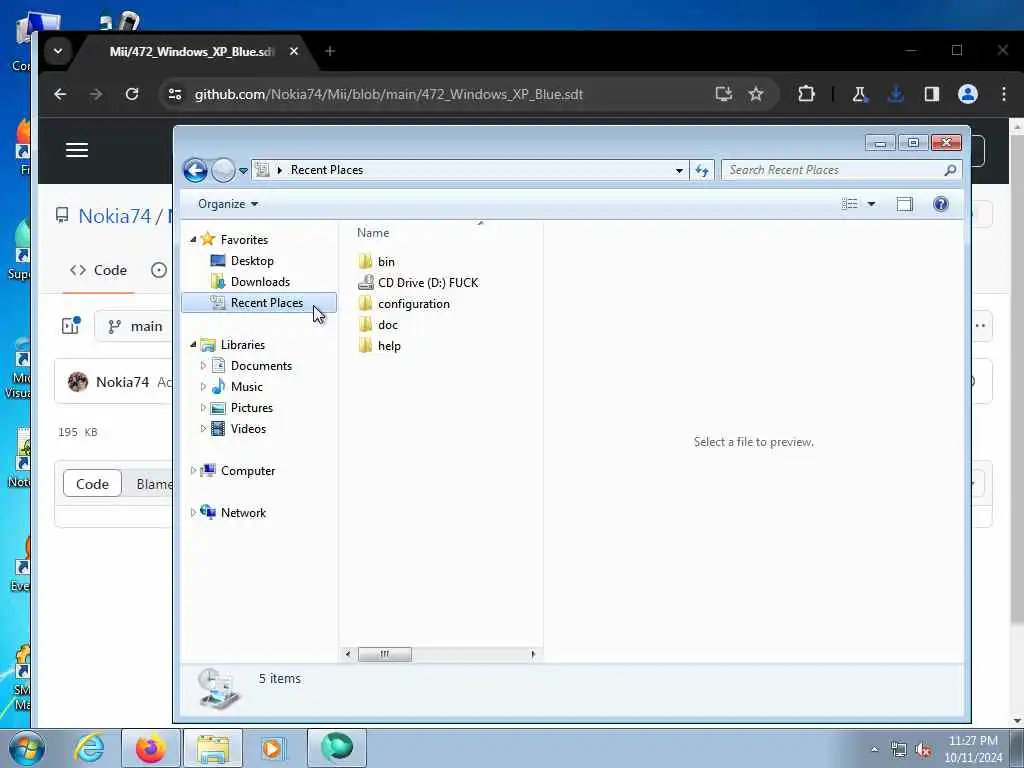This screenshot has height=768, width=1024.
Task: Expand the Music library node
Action: 203,387
